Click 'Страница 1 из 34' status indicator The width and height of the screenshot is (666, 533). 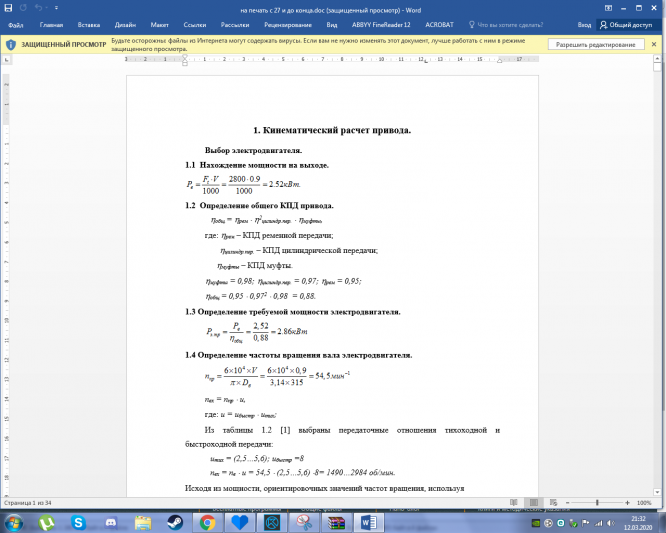pyautogui.click(x=28, y=503)
